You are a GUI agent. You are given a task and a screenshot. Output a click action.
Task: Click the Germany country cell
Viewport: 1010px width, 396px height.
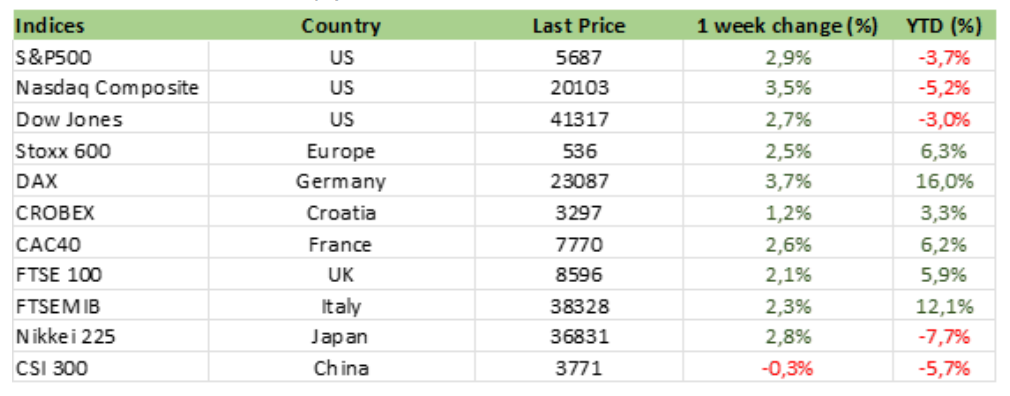pyautogui.click(x=341, y=182)
